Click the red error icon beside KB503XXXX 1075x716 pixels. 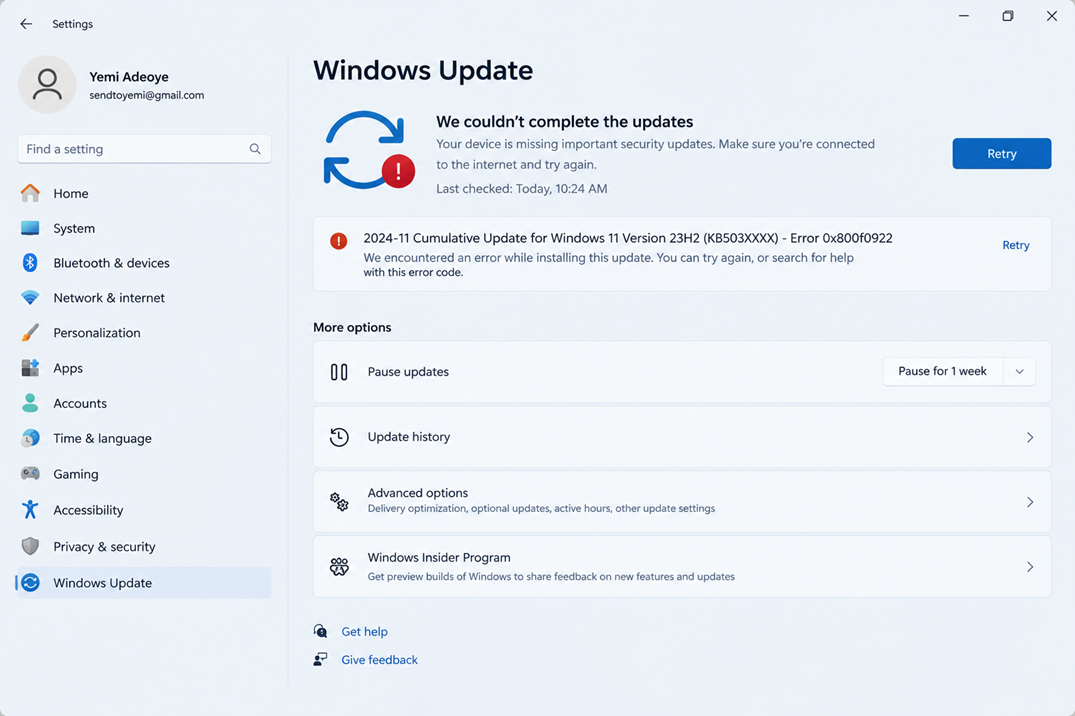[339, 241]
